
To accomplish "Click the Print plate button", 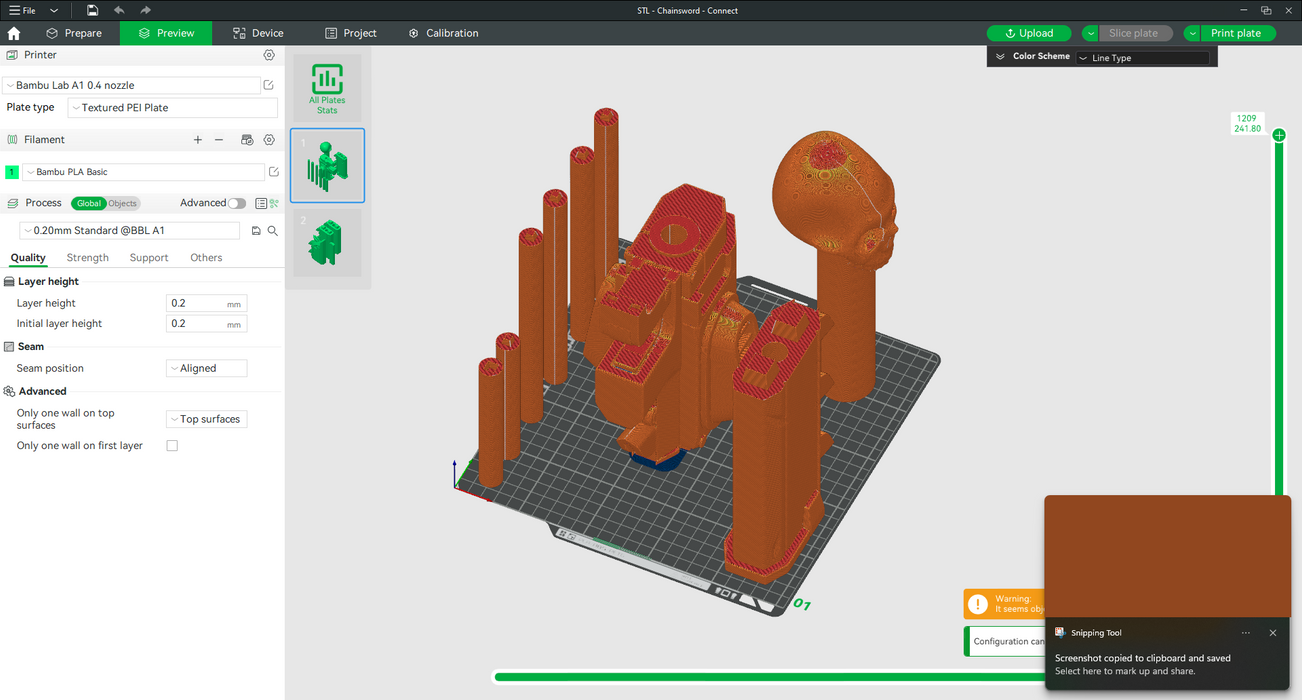I will pos(1236,33).
